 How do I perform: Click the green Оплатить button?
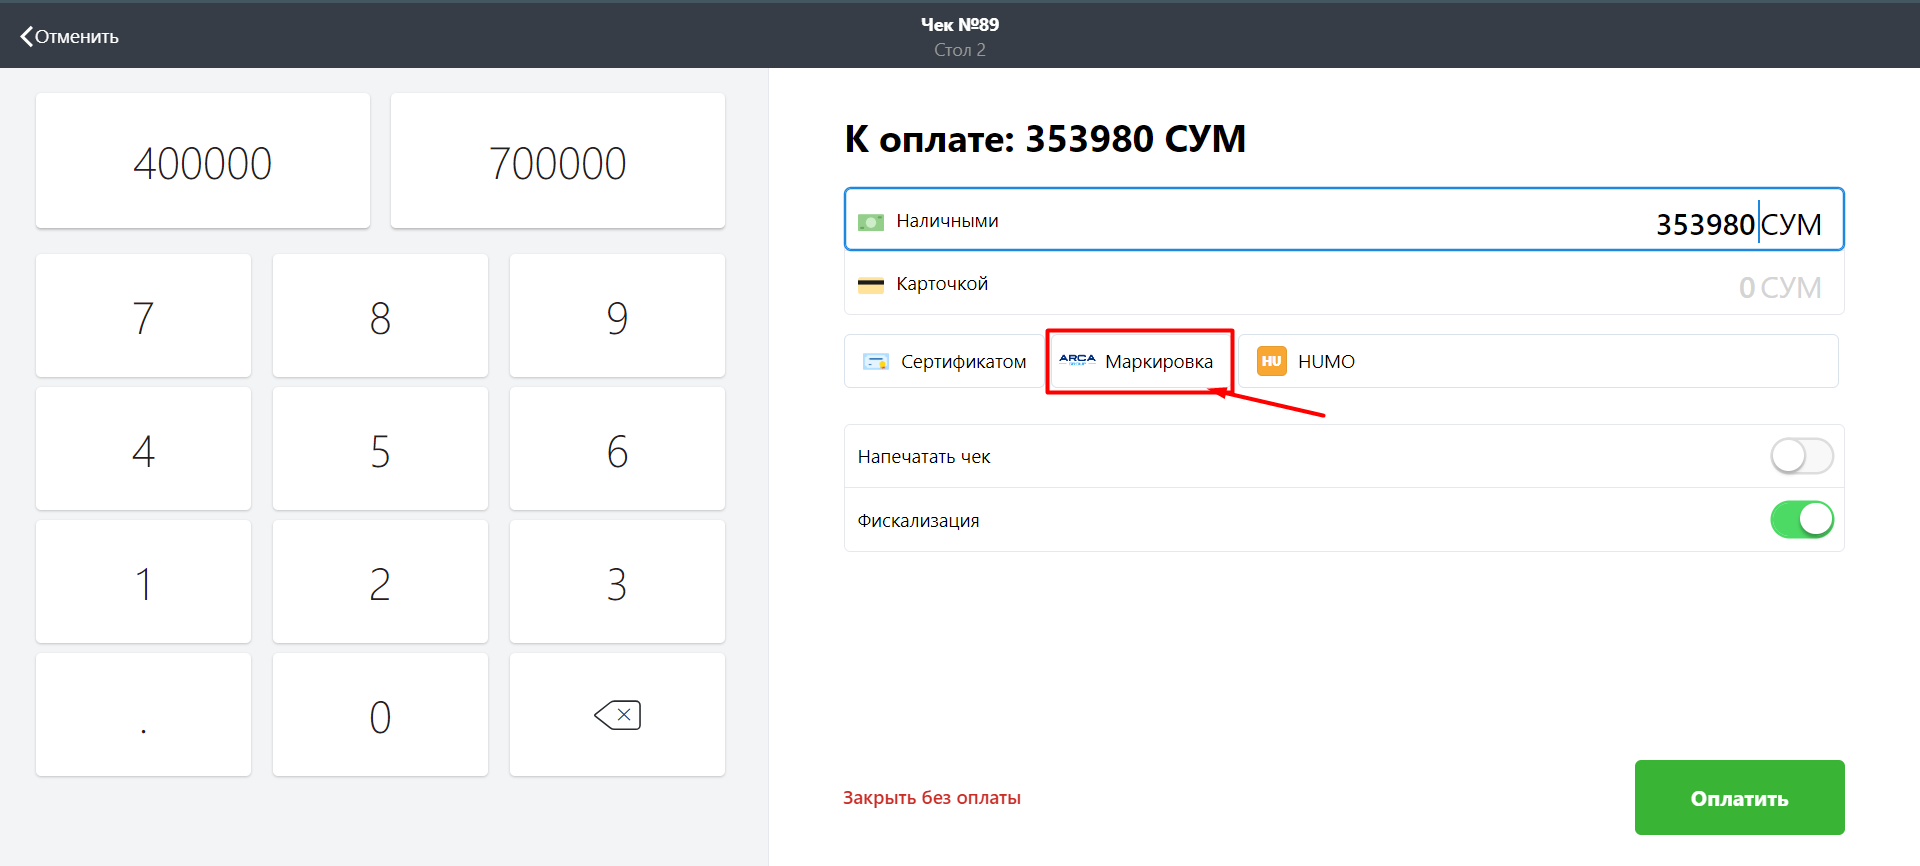(1739, 798)
